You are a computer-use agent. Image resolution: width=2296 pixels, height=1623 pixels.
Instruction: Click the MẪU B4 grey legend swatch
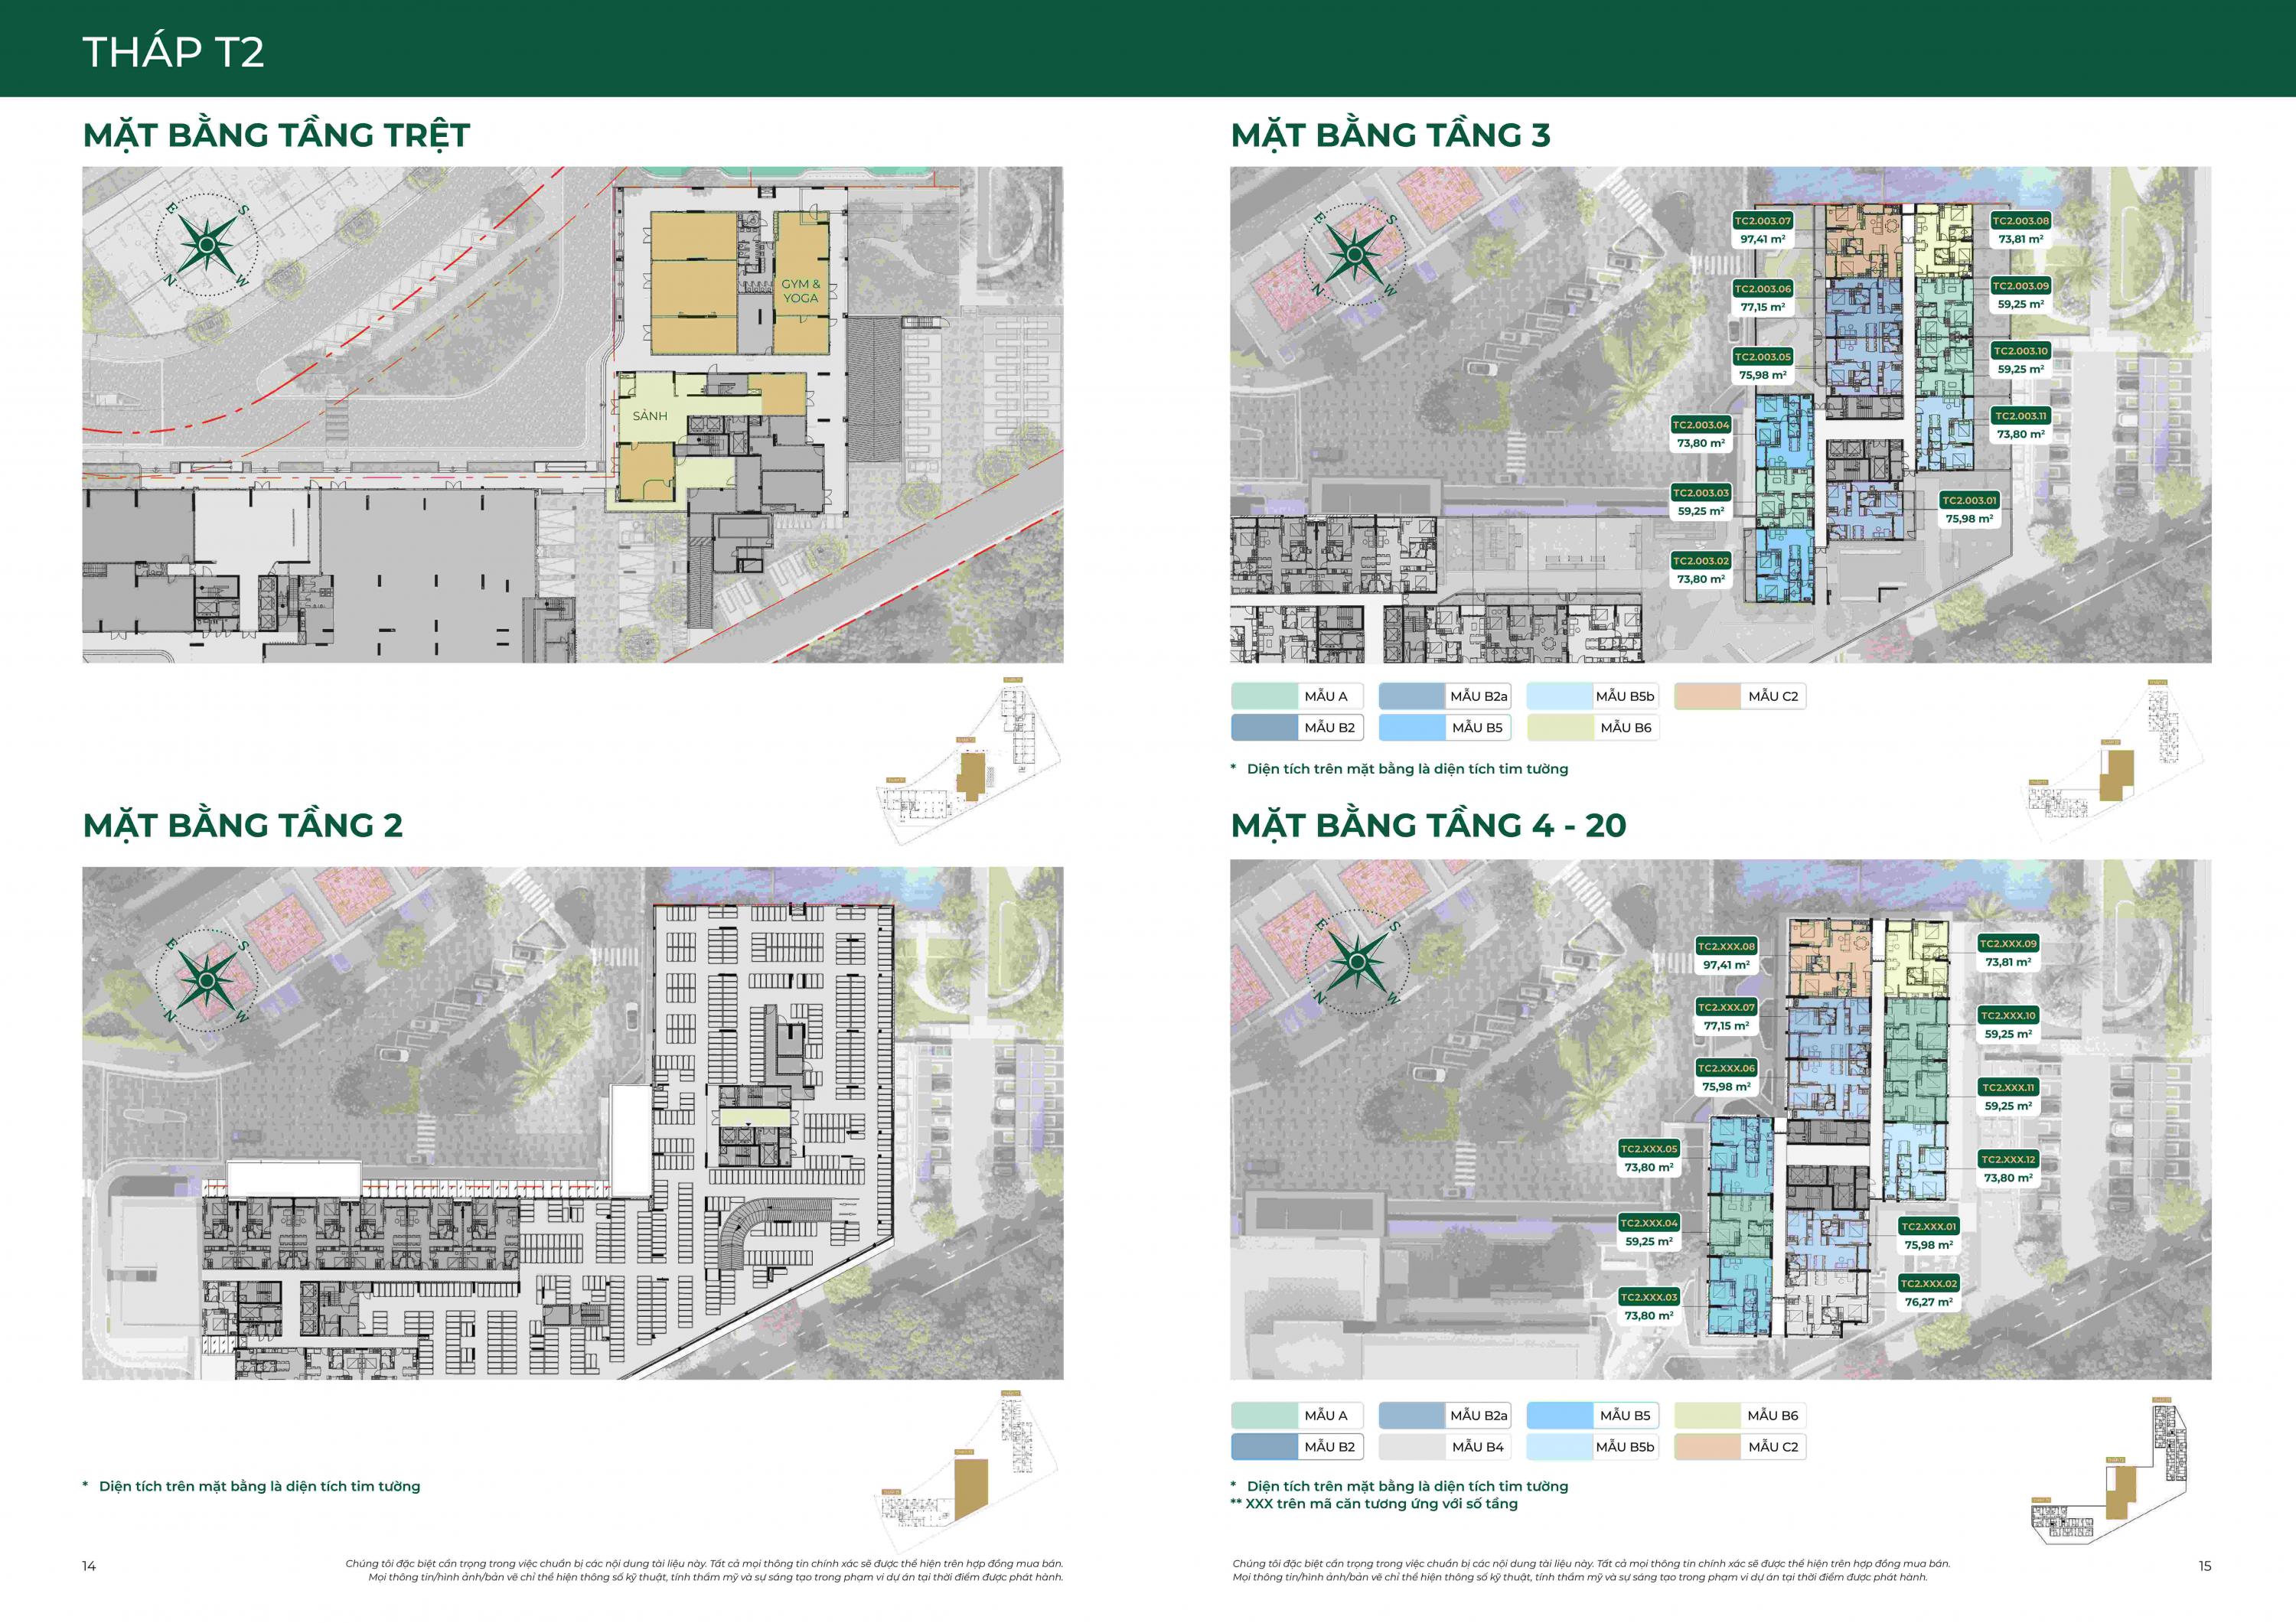point(1411,1446)
